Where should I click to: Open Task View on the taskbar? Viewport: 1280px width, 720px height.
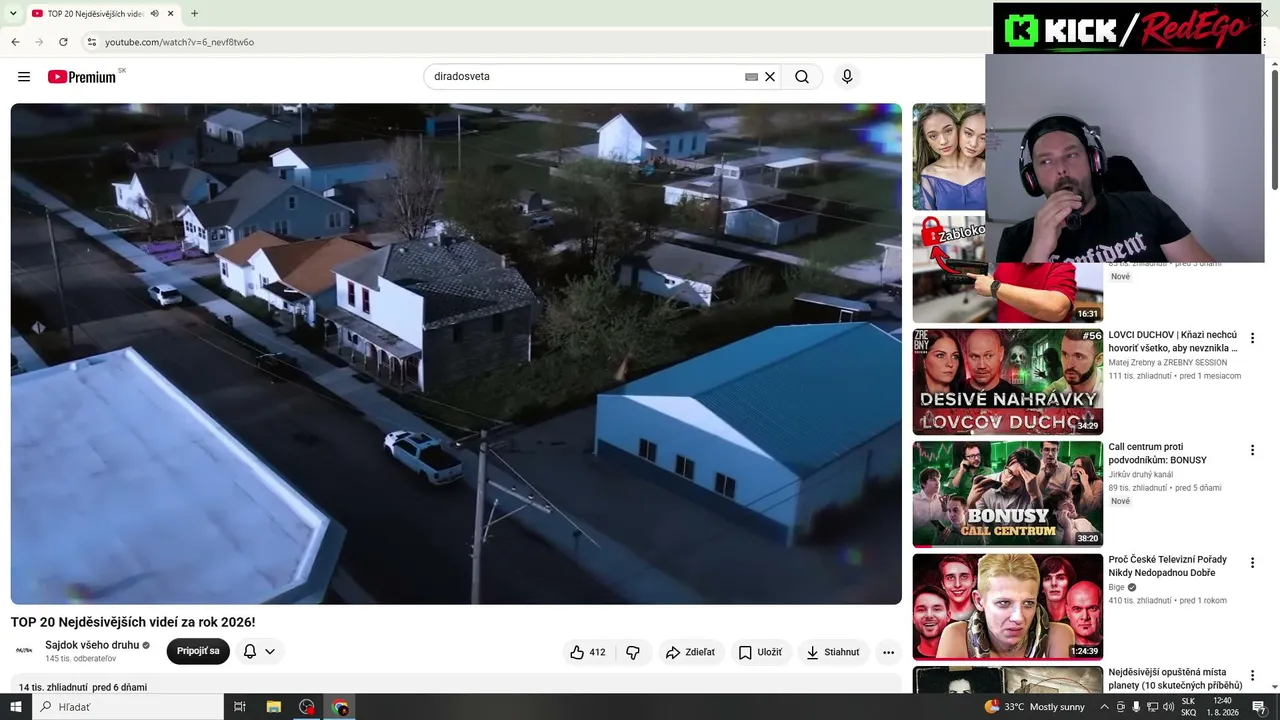click(x=240, y=707)
